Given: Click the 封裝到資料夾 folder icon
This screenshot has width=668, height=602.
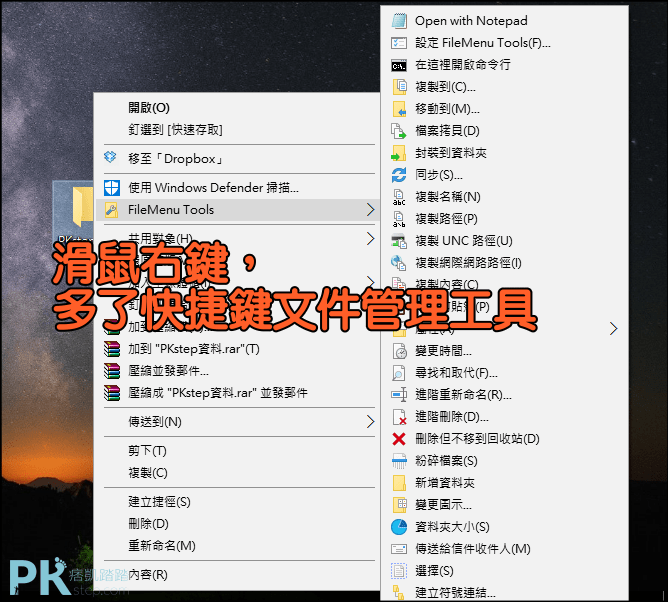Looking at the screenshot, I should pos(398,153).
